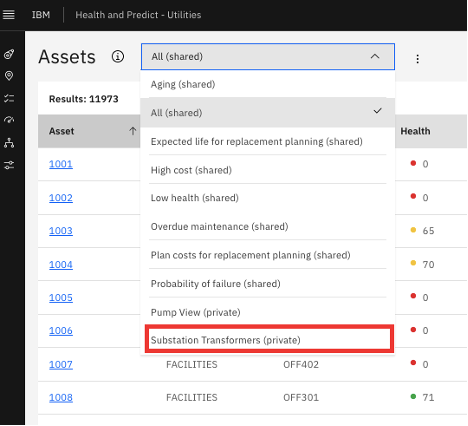Sort by the Asset column arrow
468x426 pixels.
click(133, 131)
